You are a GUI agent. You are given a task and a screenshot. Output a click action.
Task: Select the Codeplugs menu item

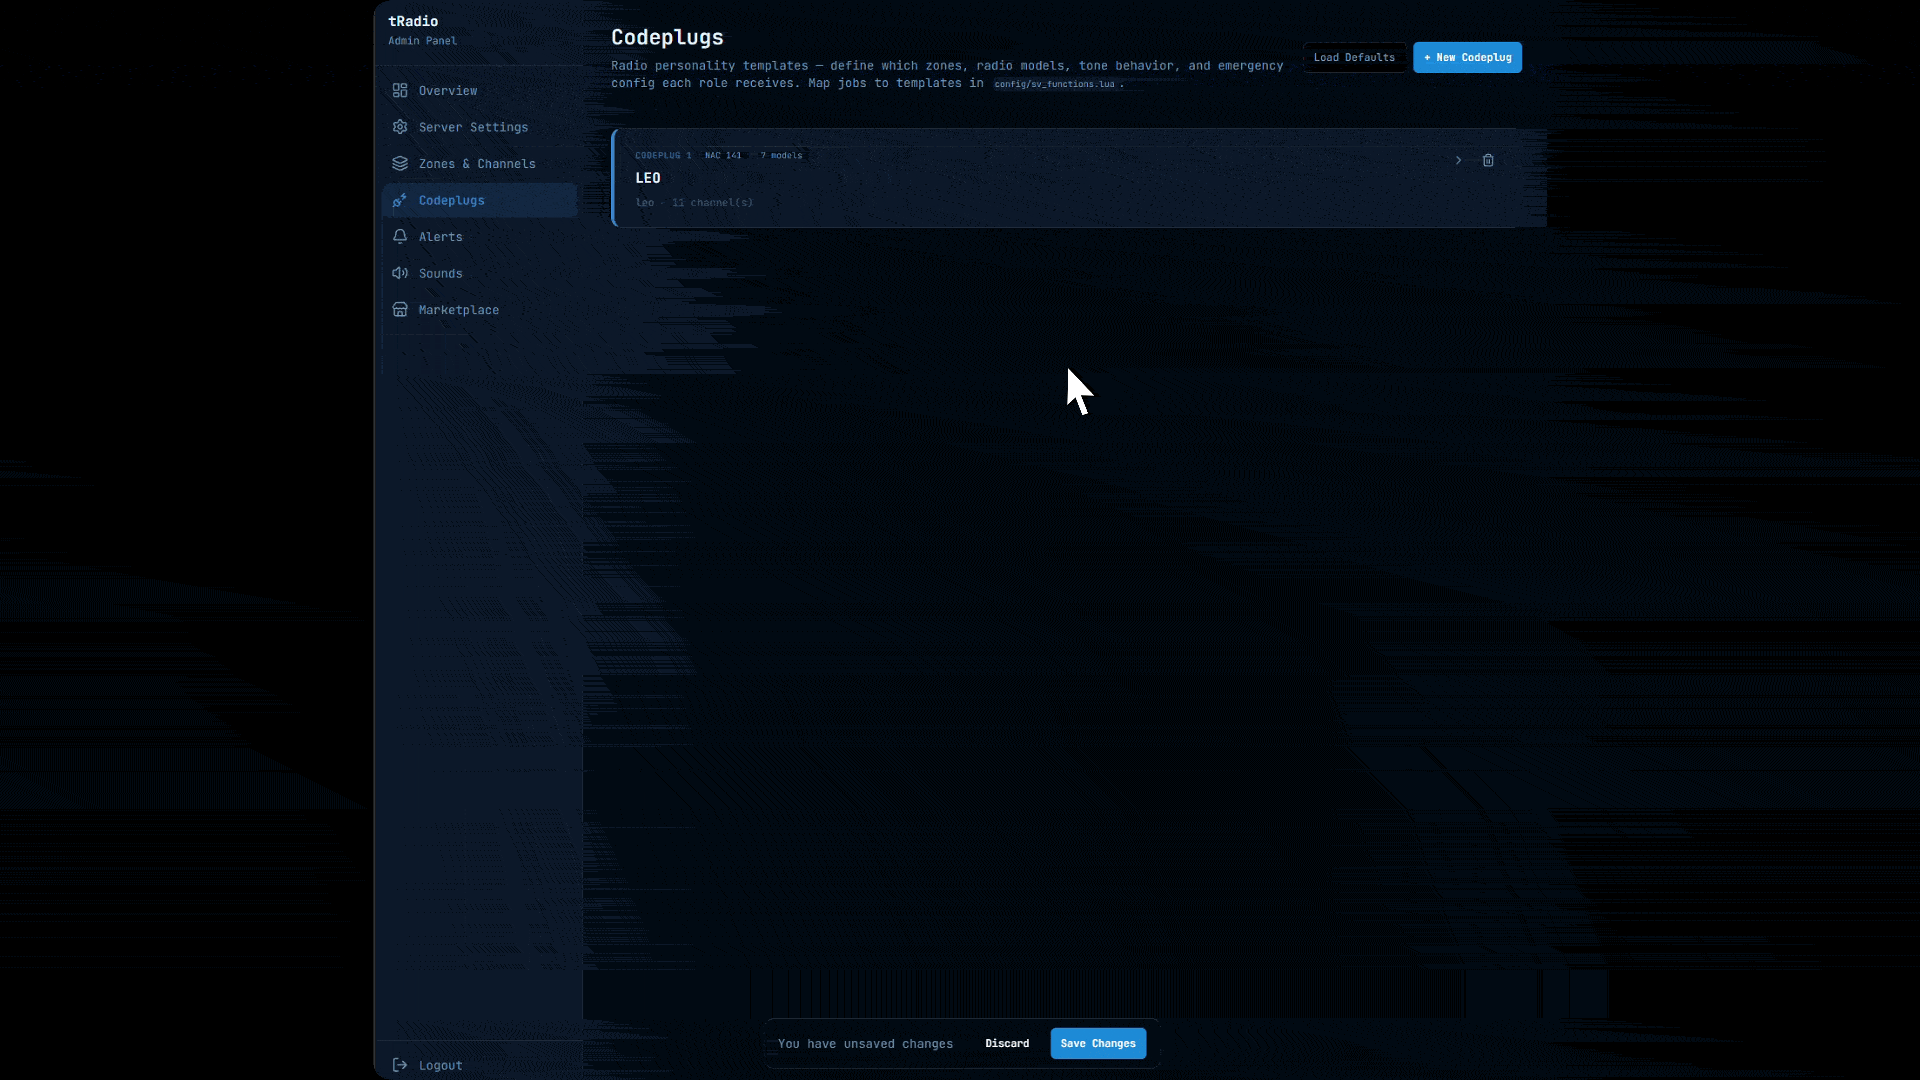pos(479,200)
